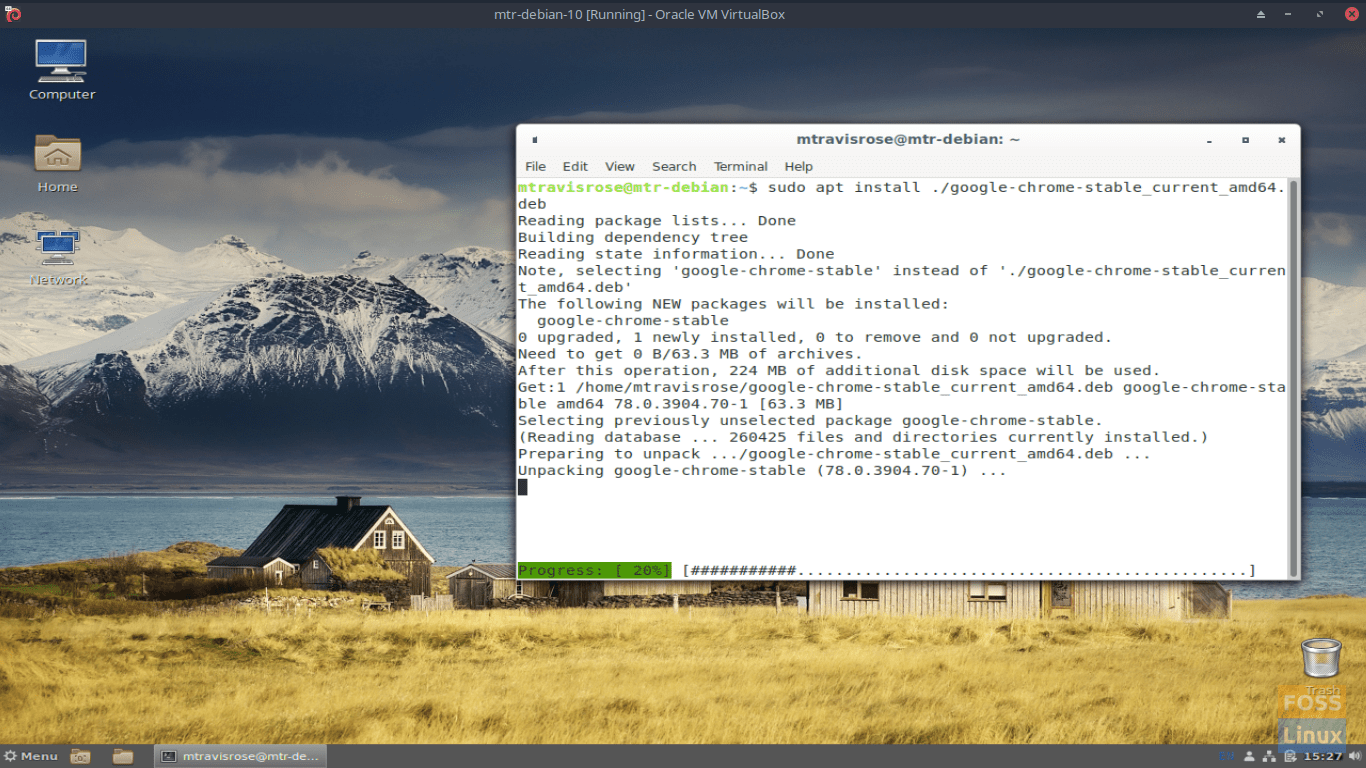Close the terminal window

pos(1282,140)
